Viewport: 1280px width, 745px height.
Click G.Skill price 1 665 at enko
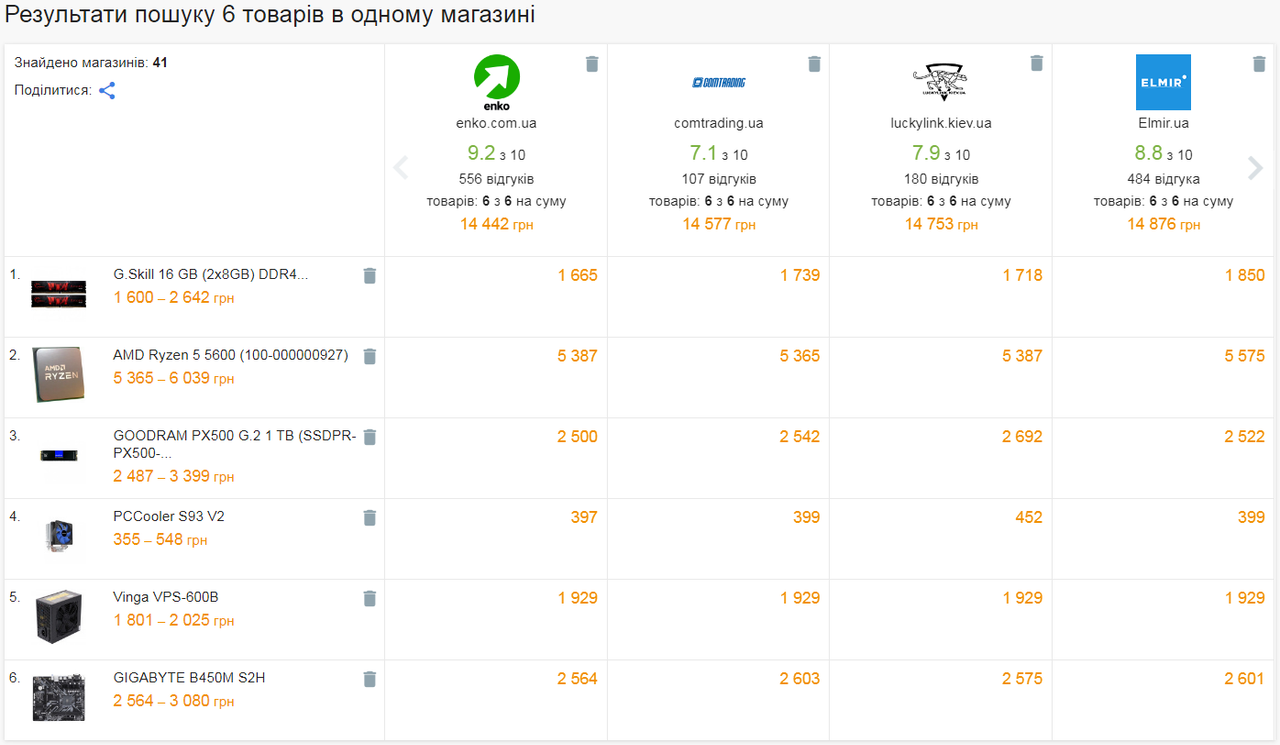tap(577, 275)
